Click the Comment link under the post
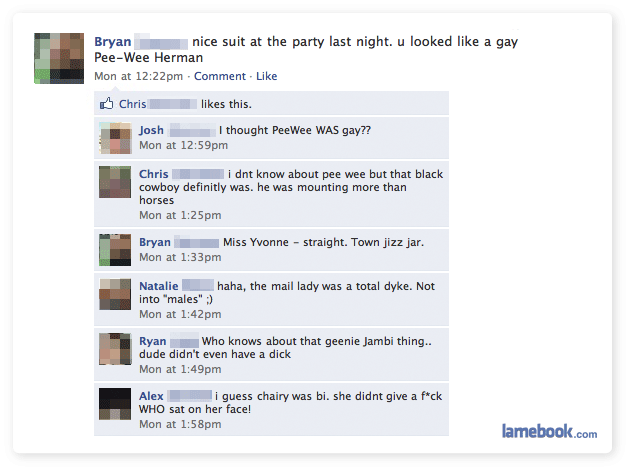 click(x=219, y=76)
